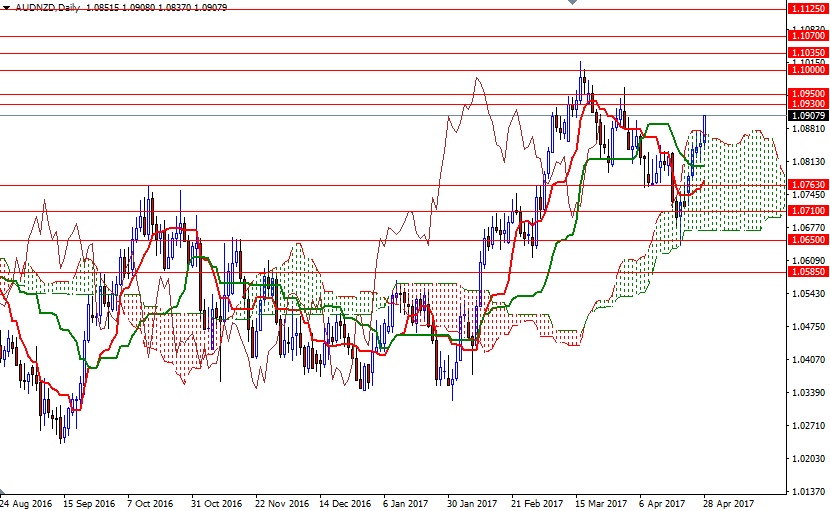Click the 1.10350 price level label
The image size is (830, 511).
click(807, 53)
